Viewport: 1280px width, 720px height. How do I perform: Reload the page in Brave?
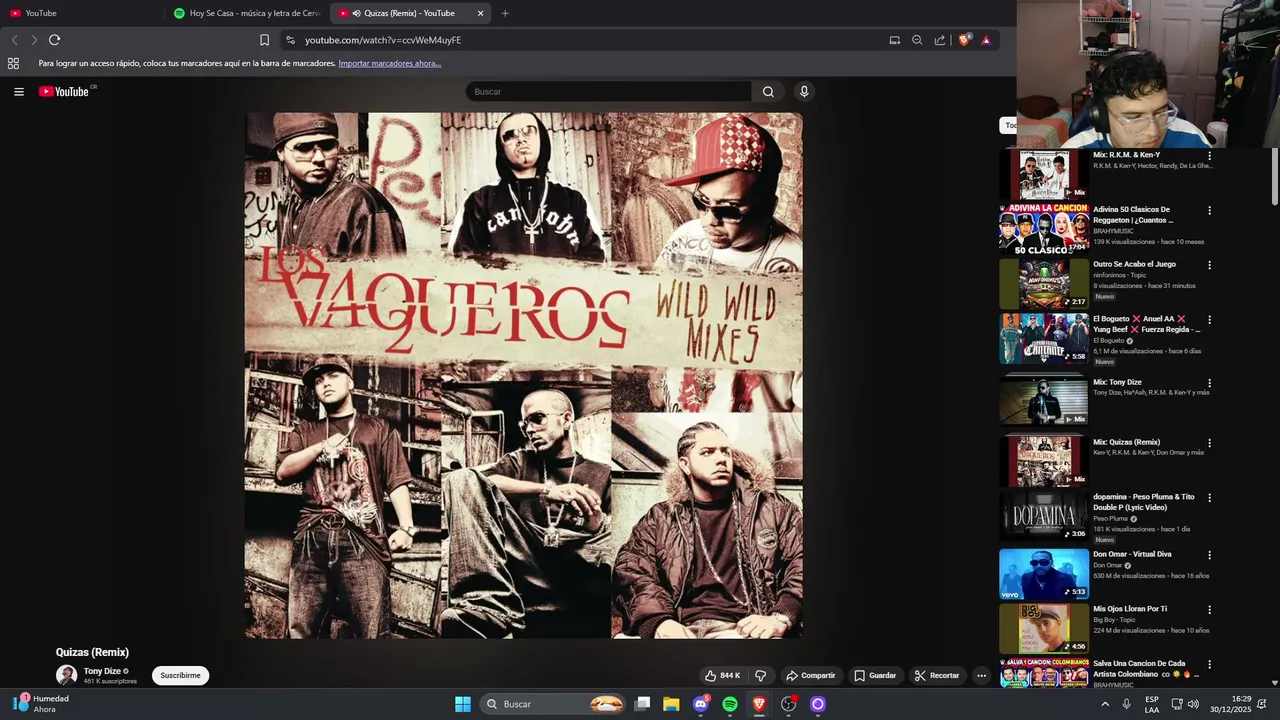click(54, 40)
